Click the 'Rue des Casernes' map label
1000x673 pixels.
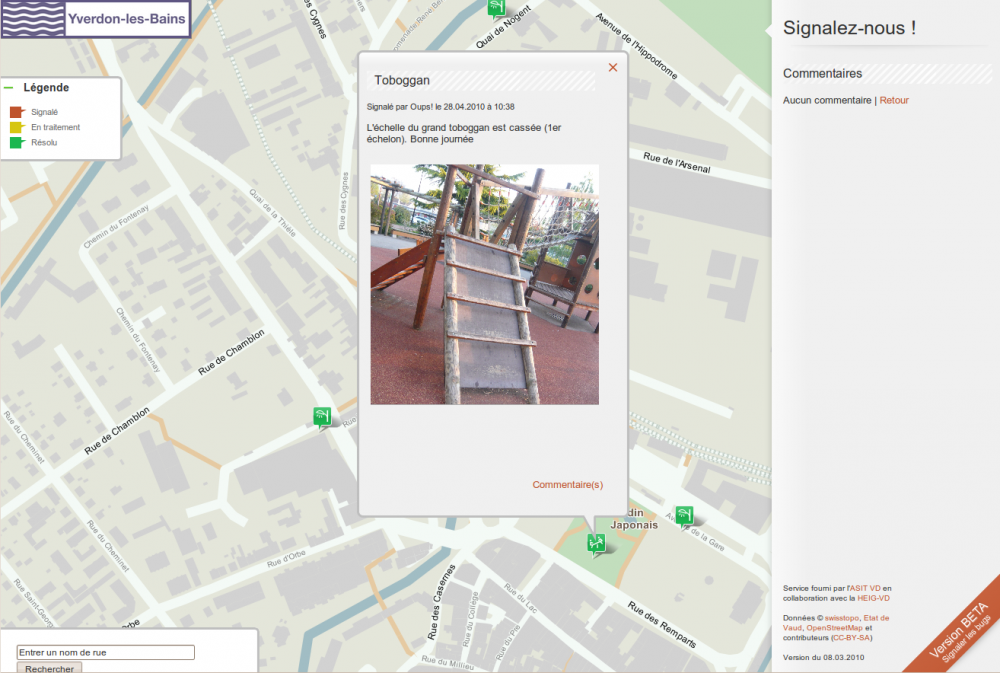point(441,602)
